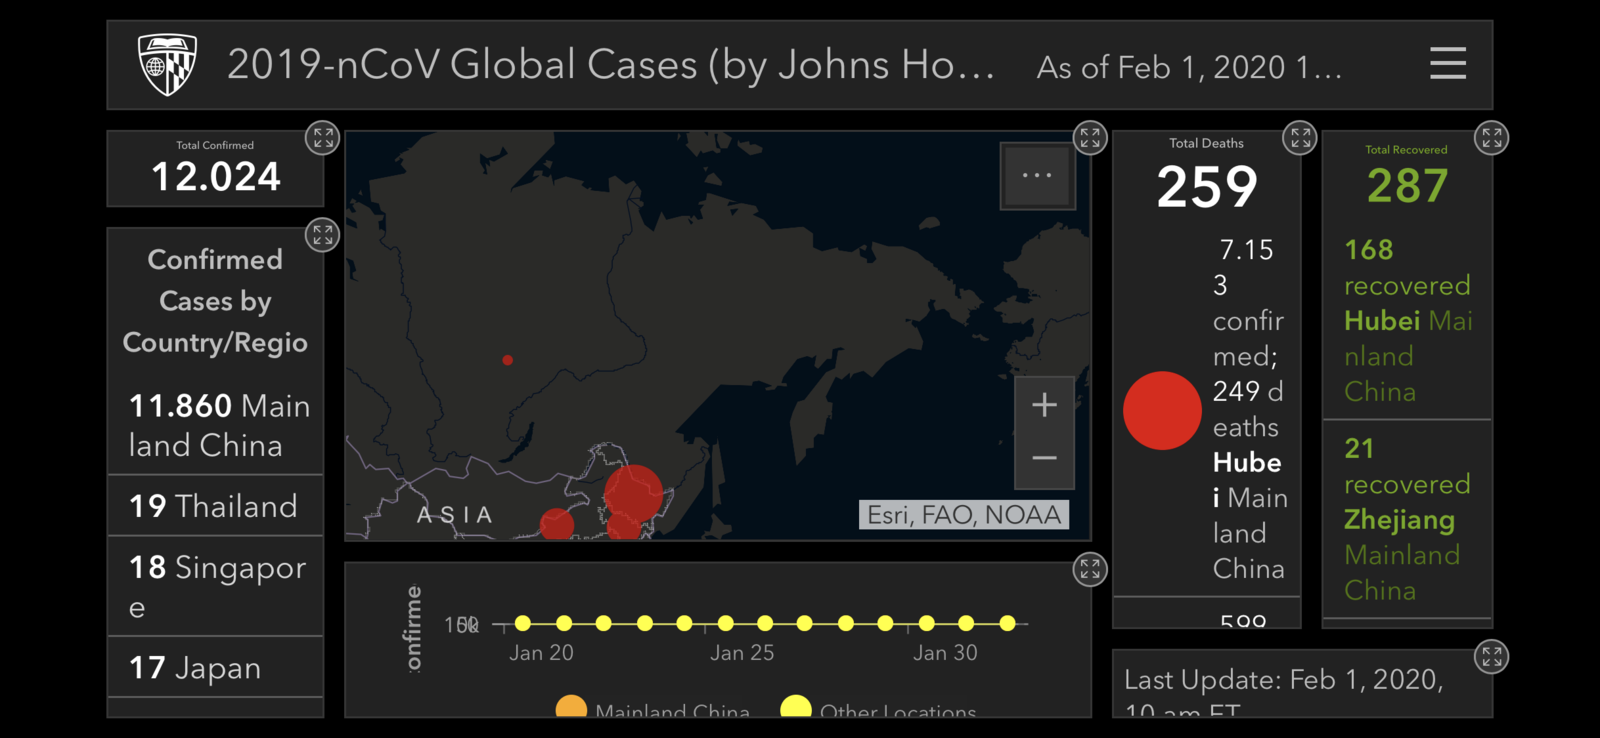
Task: Zoom in on the map
Action: coord(1044,405)
